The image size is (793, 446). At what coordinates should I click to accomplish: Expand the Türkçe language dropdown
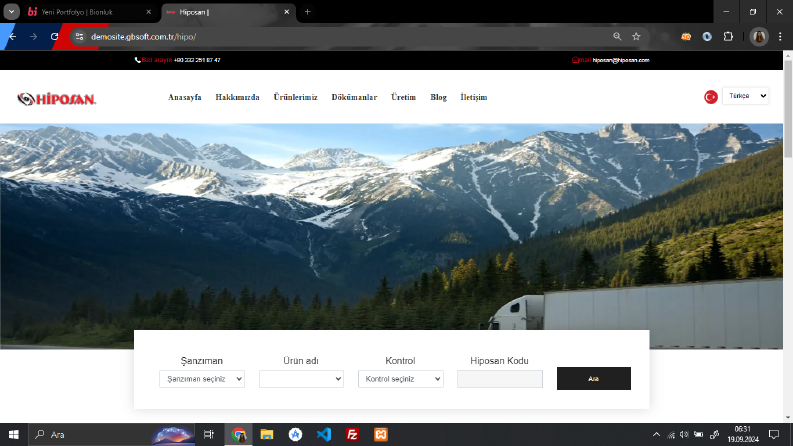tap(746, 96)
